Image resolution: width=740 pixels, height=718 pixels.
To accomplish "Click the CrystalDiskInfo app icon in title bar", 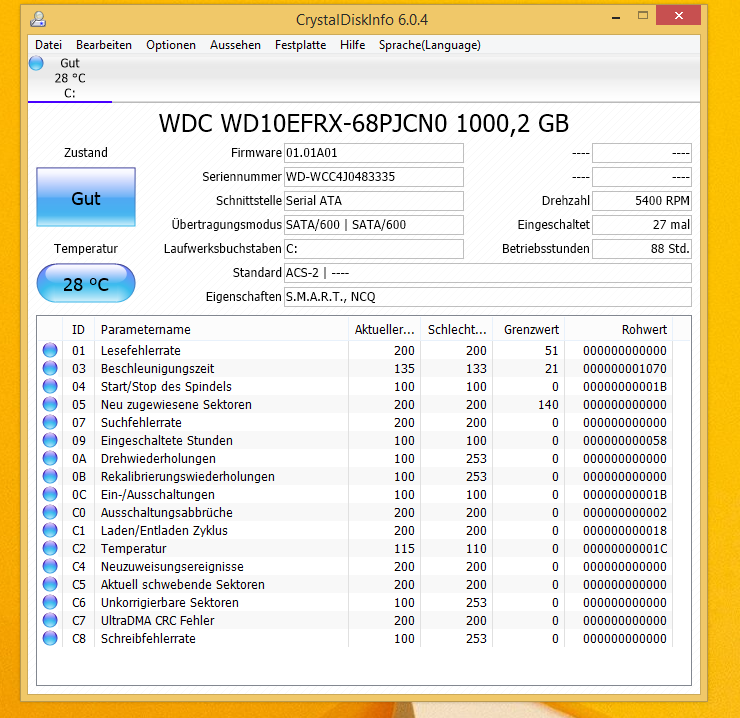I will point(38,19).
